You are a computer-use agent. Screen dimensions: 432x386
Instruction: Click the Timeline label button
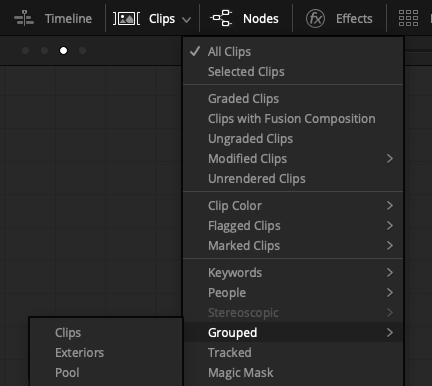click(x=68, y=19)
